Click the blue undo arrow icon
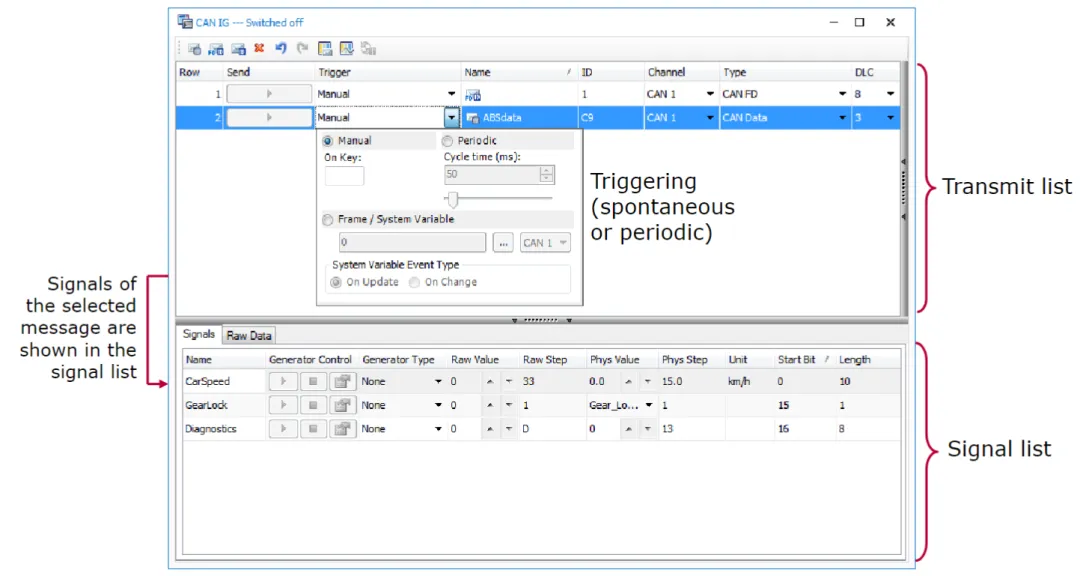The image size is (1080, 576). [280, 48]
